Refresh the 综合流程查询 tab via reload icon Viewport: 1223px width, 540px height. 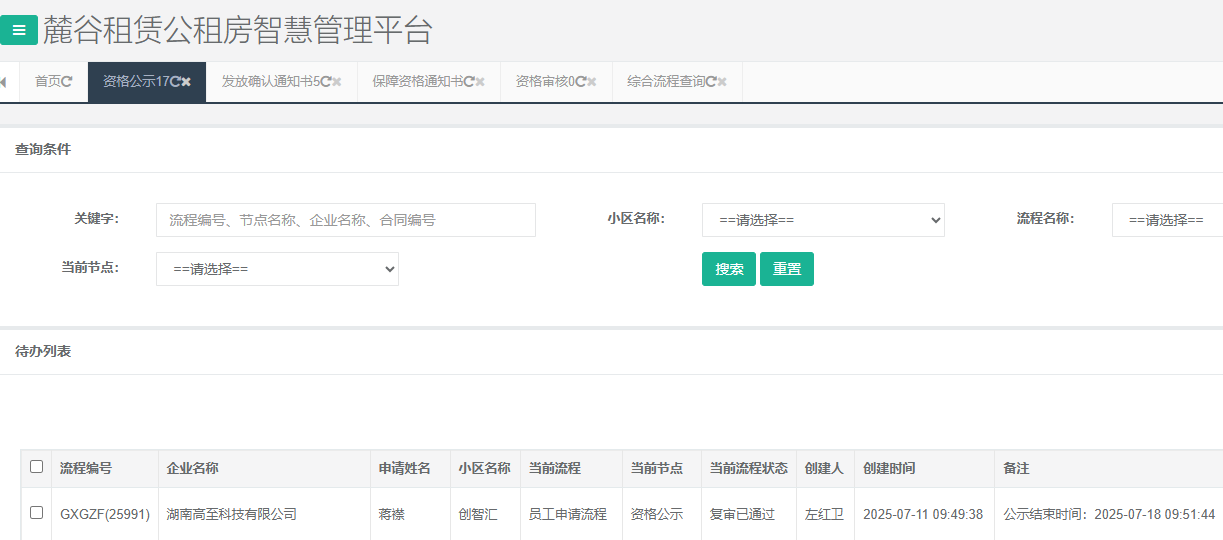711,82
